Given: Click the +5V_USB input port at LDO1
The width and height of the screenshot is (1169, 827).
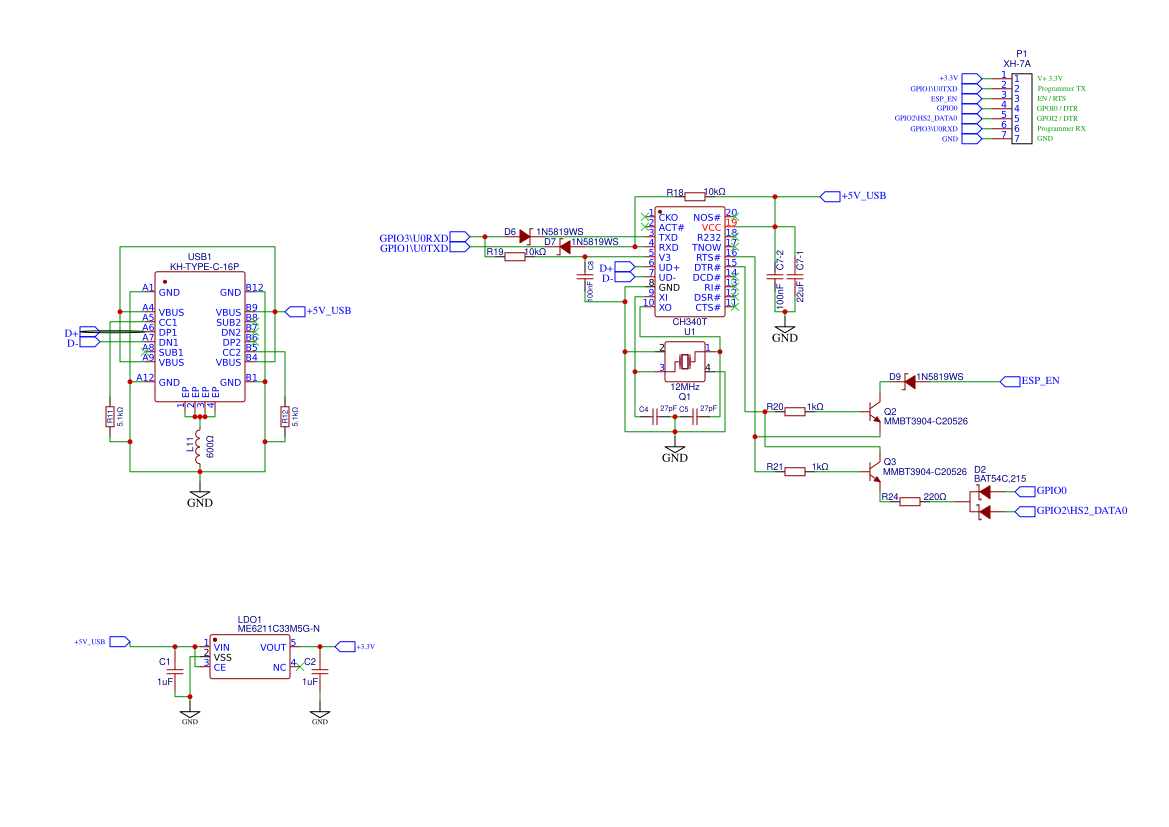Looking at the screenshot, I should tap(102, 641).
